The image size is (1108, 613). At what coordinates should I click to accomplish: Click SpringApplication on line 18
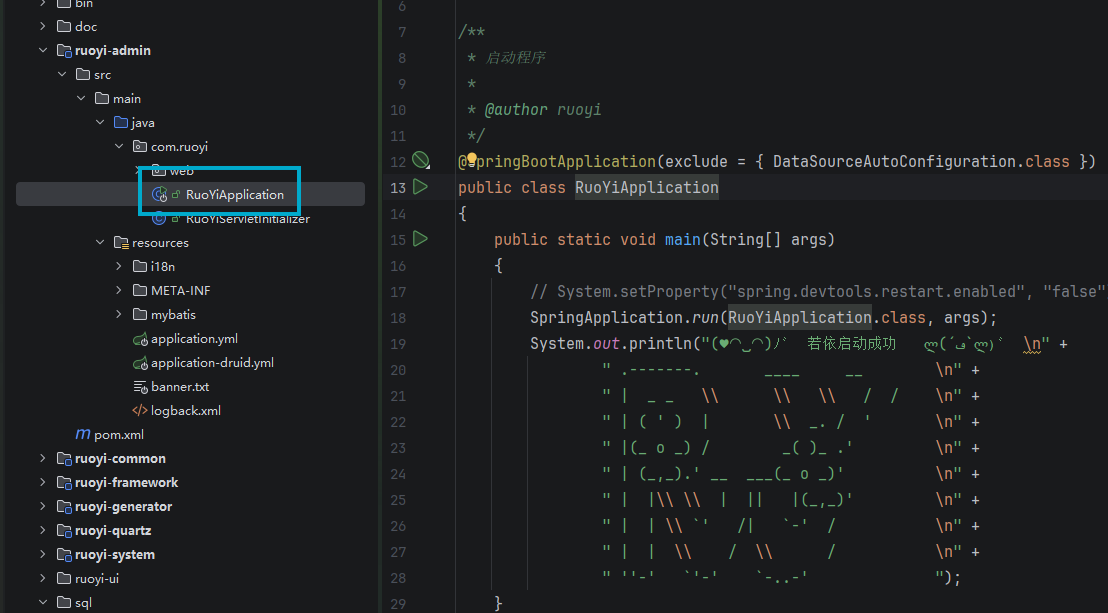pos(606,317)
